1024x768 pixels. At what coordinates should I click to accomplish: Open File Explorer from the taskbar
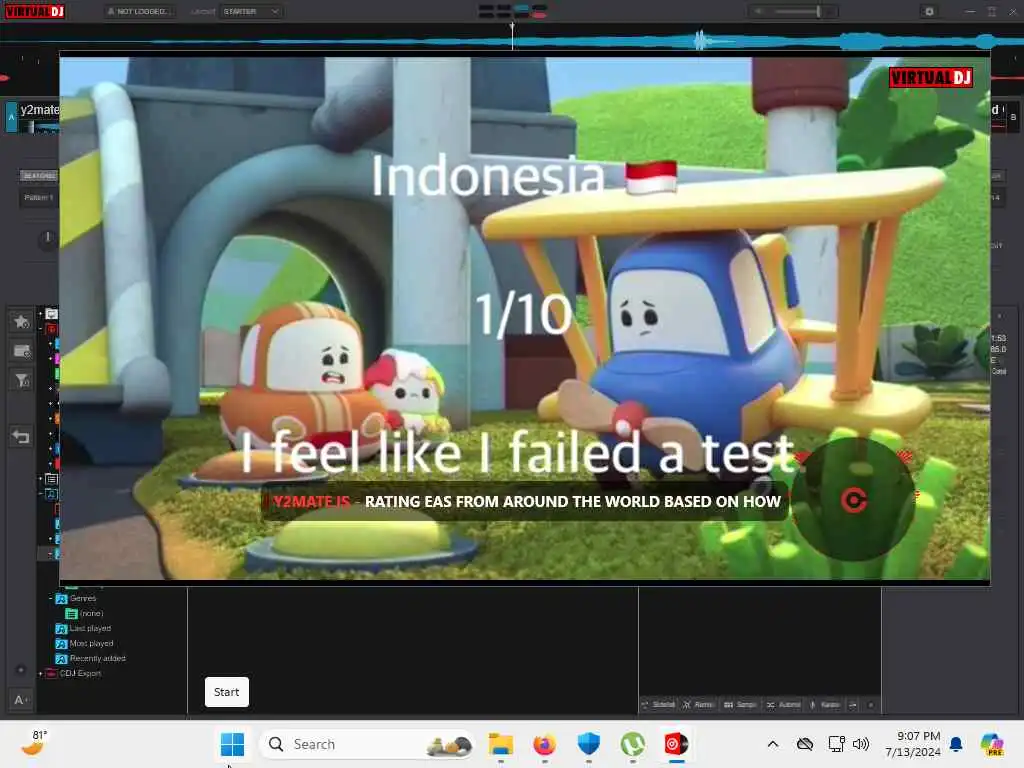point(501,744)
